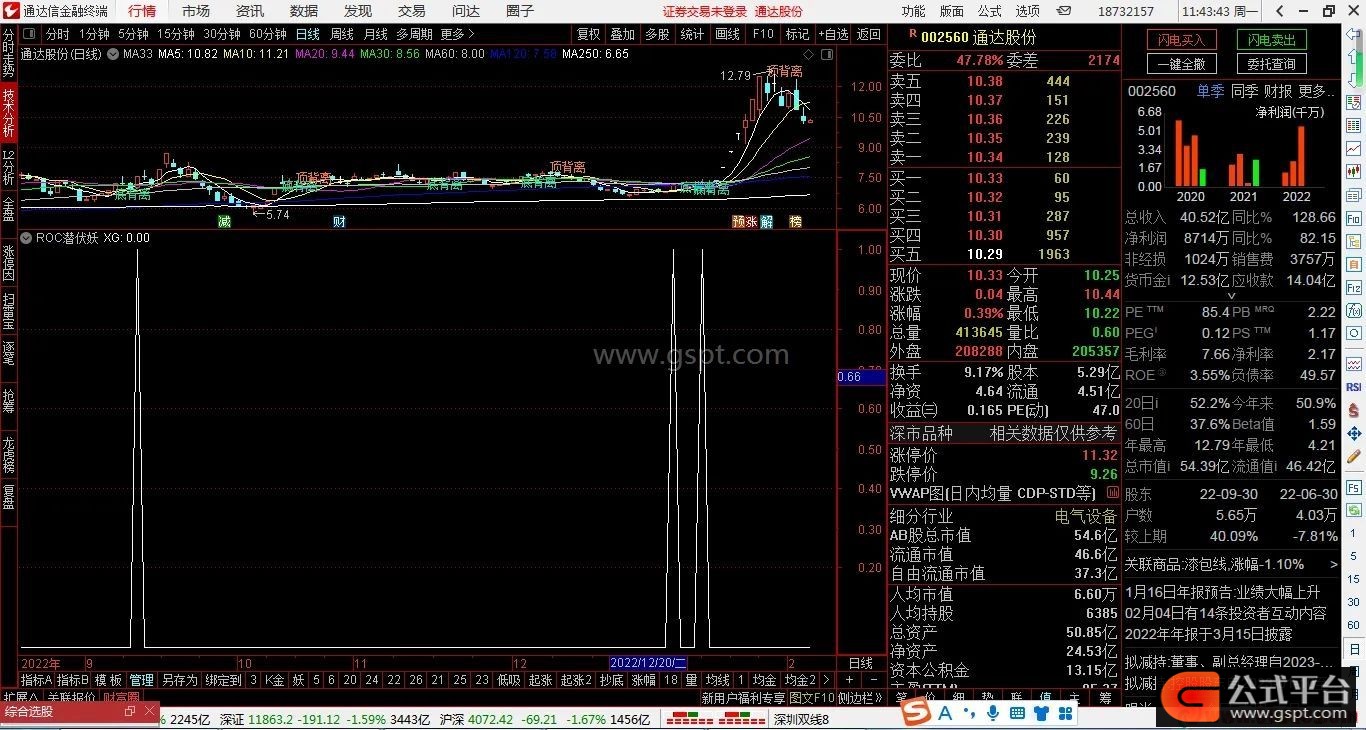1366x730 pixels.
Task: Click the F10 icon in right sidebar
Action: point(1353,219)
